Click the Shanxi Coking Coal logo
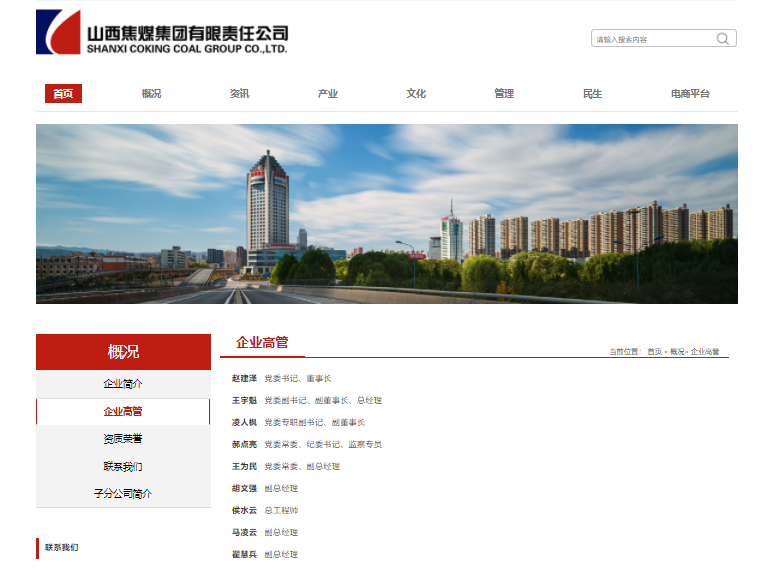The height and width of the screenshot is (570, 769). pyautogui.click(x=162, y=33)
